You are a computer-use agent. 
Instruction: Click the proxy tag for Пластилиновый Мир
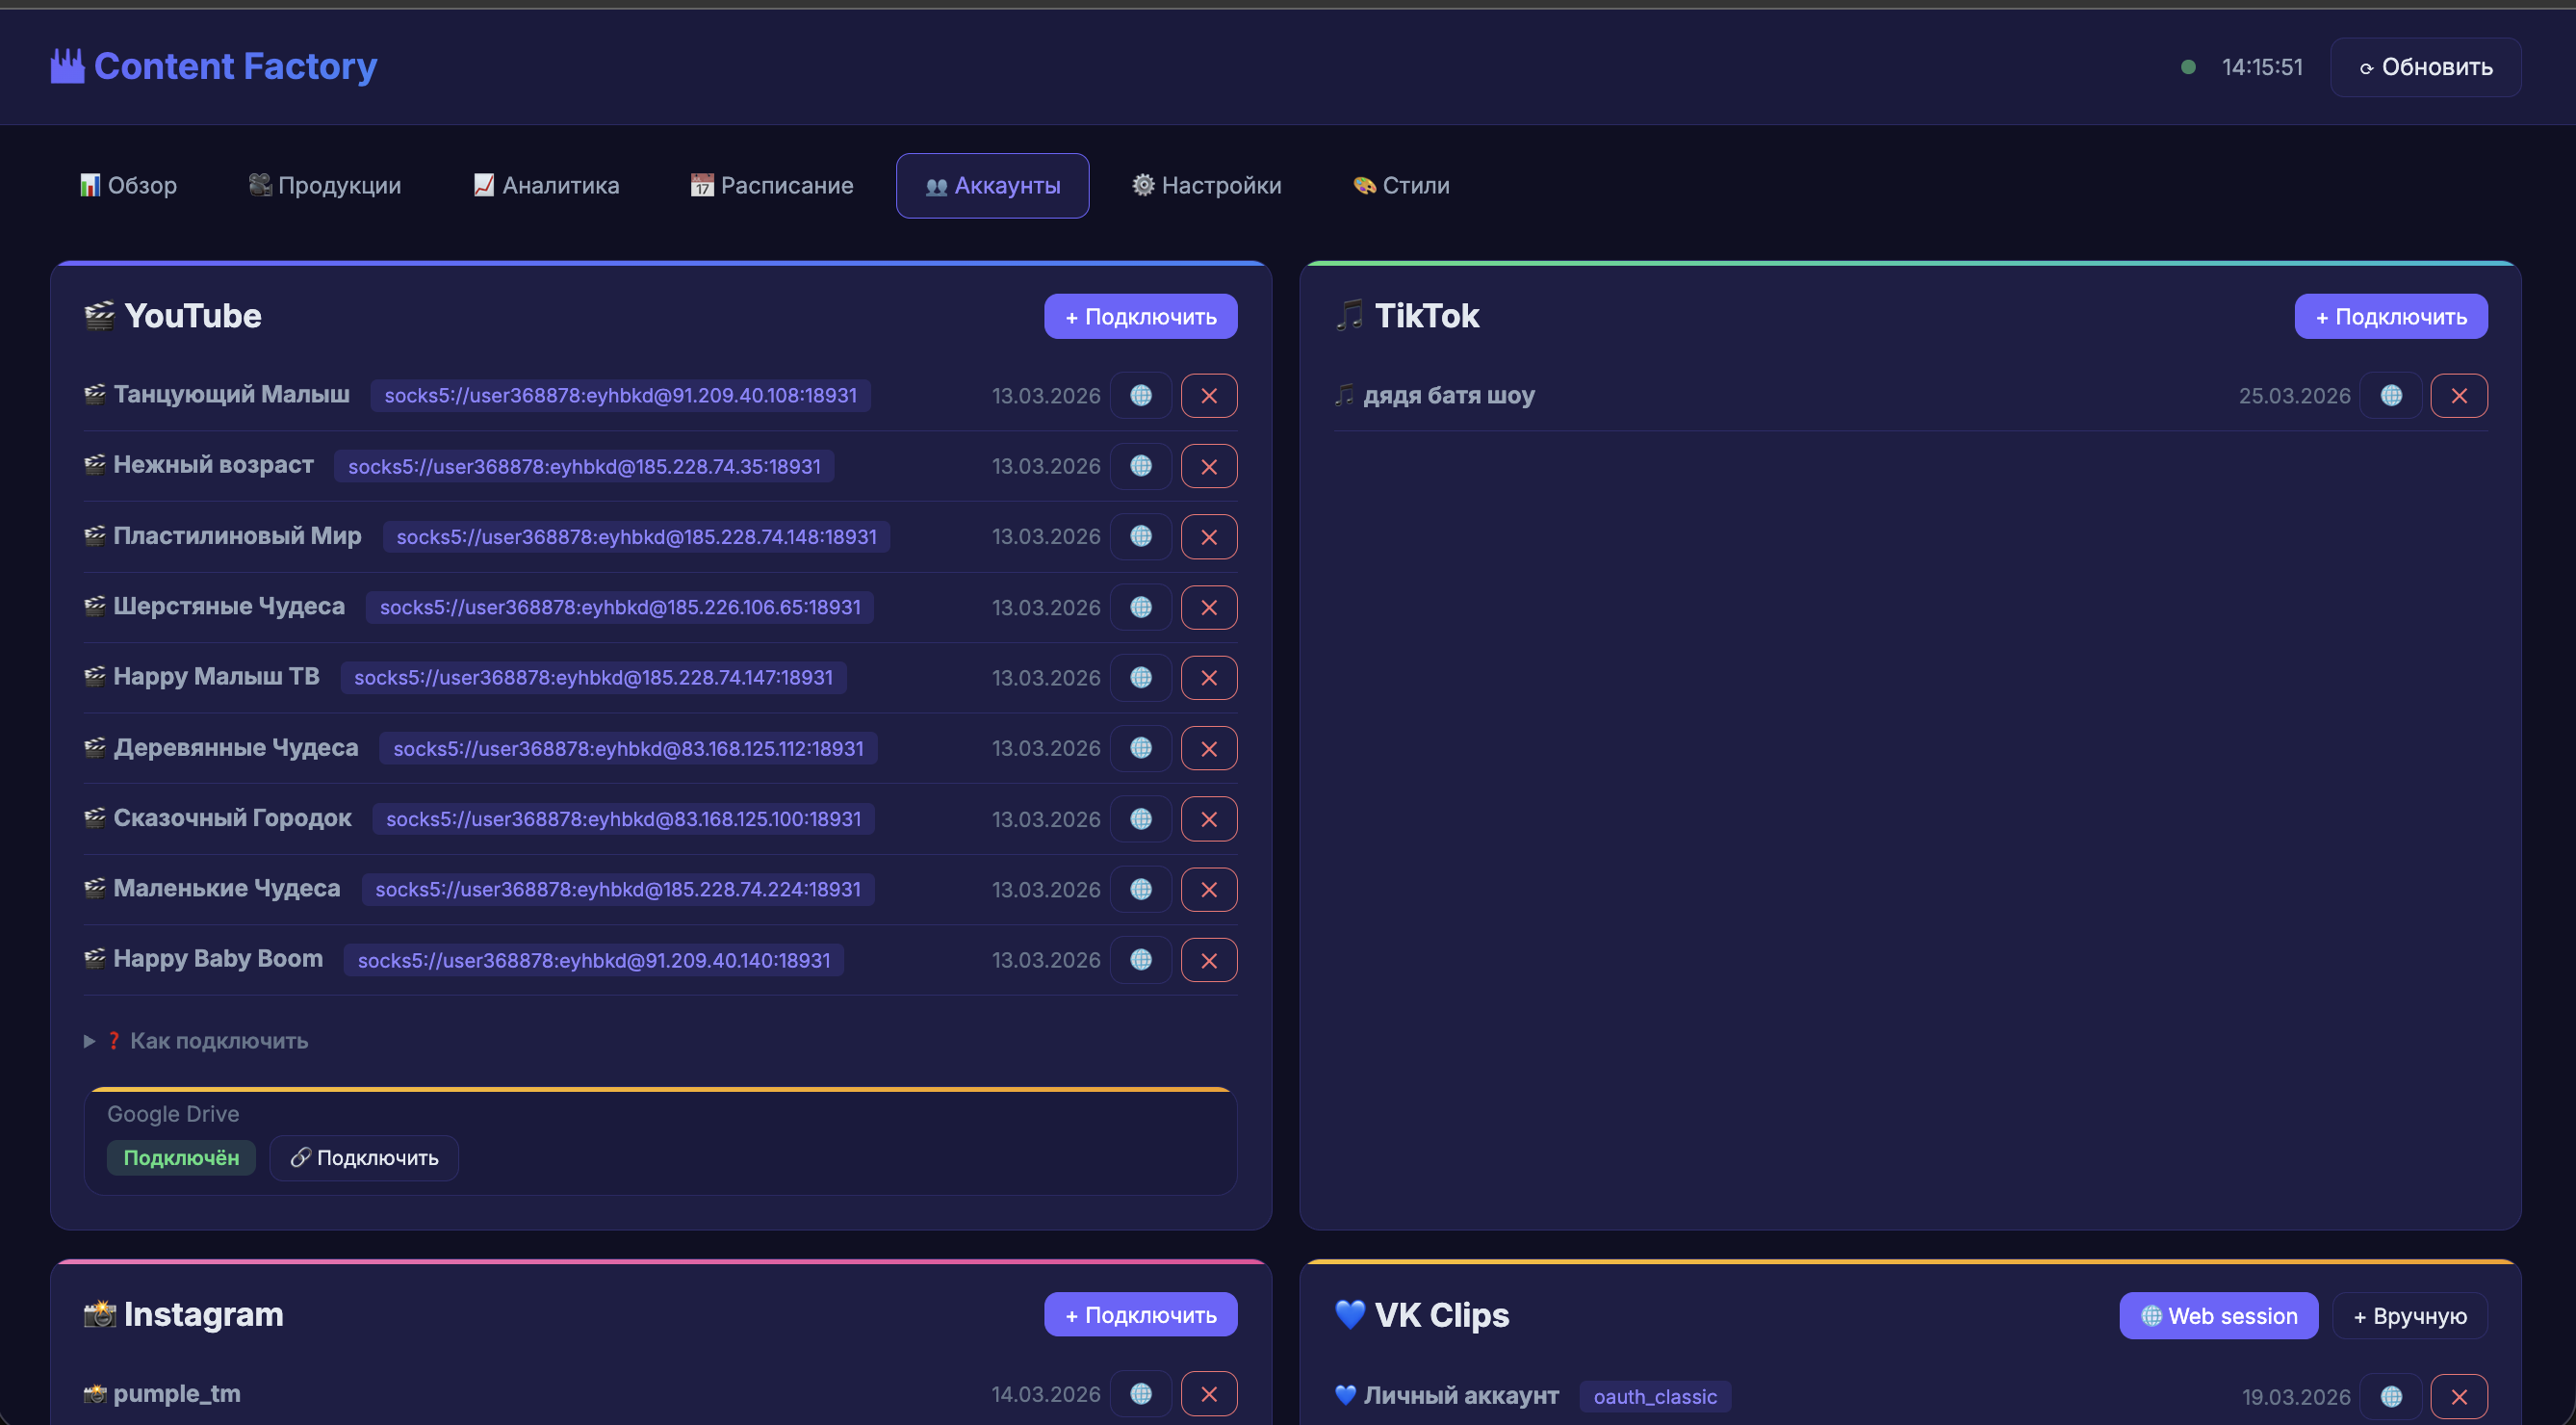tap(637, 537)
